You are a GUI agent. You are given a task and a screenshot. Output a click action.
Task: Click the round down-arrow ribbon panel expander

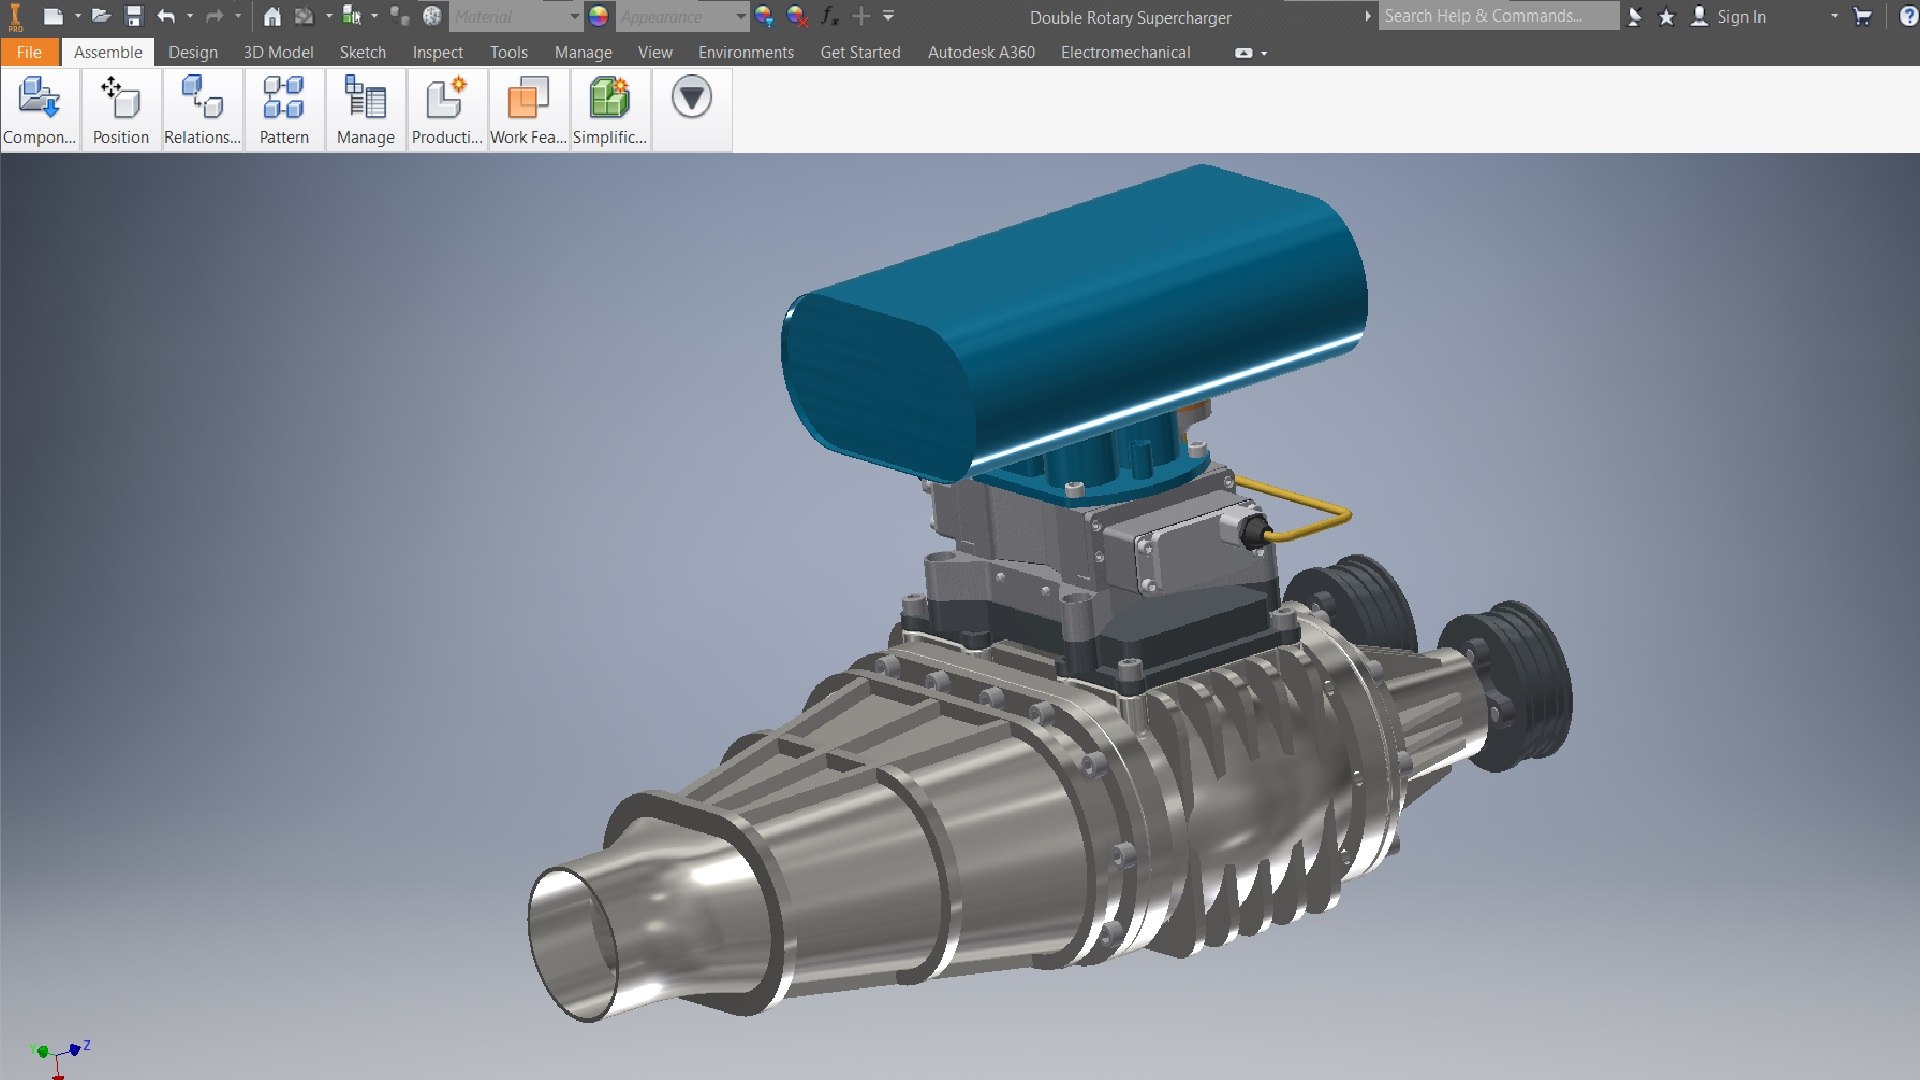point(691,97)
